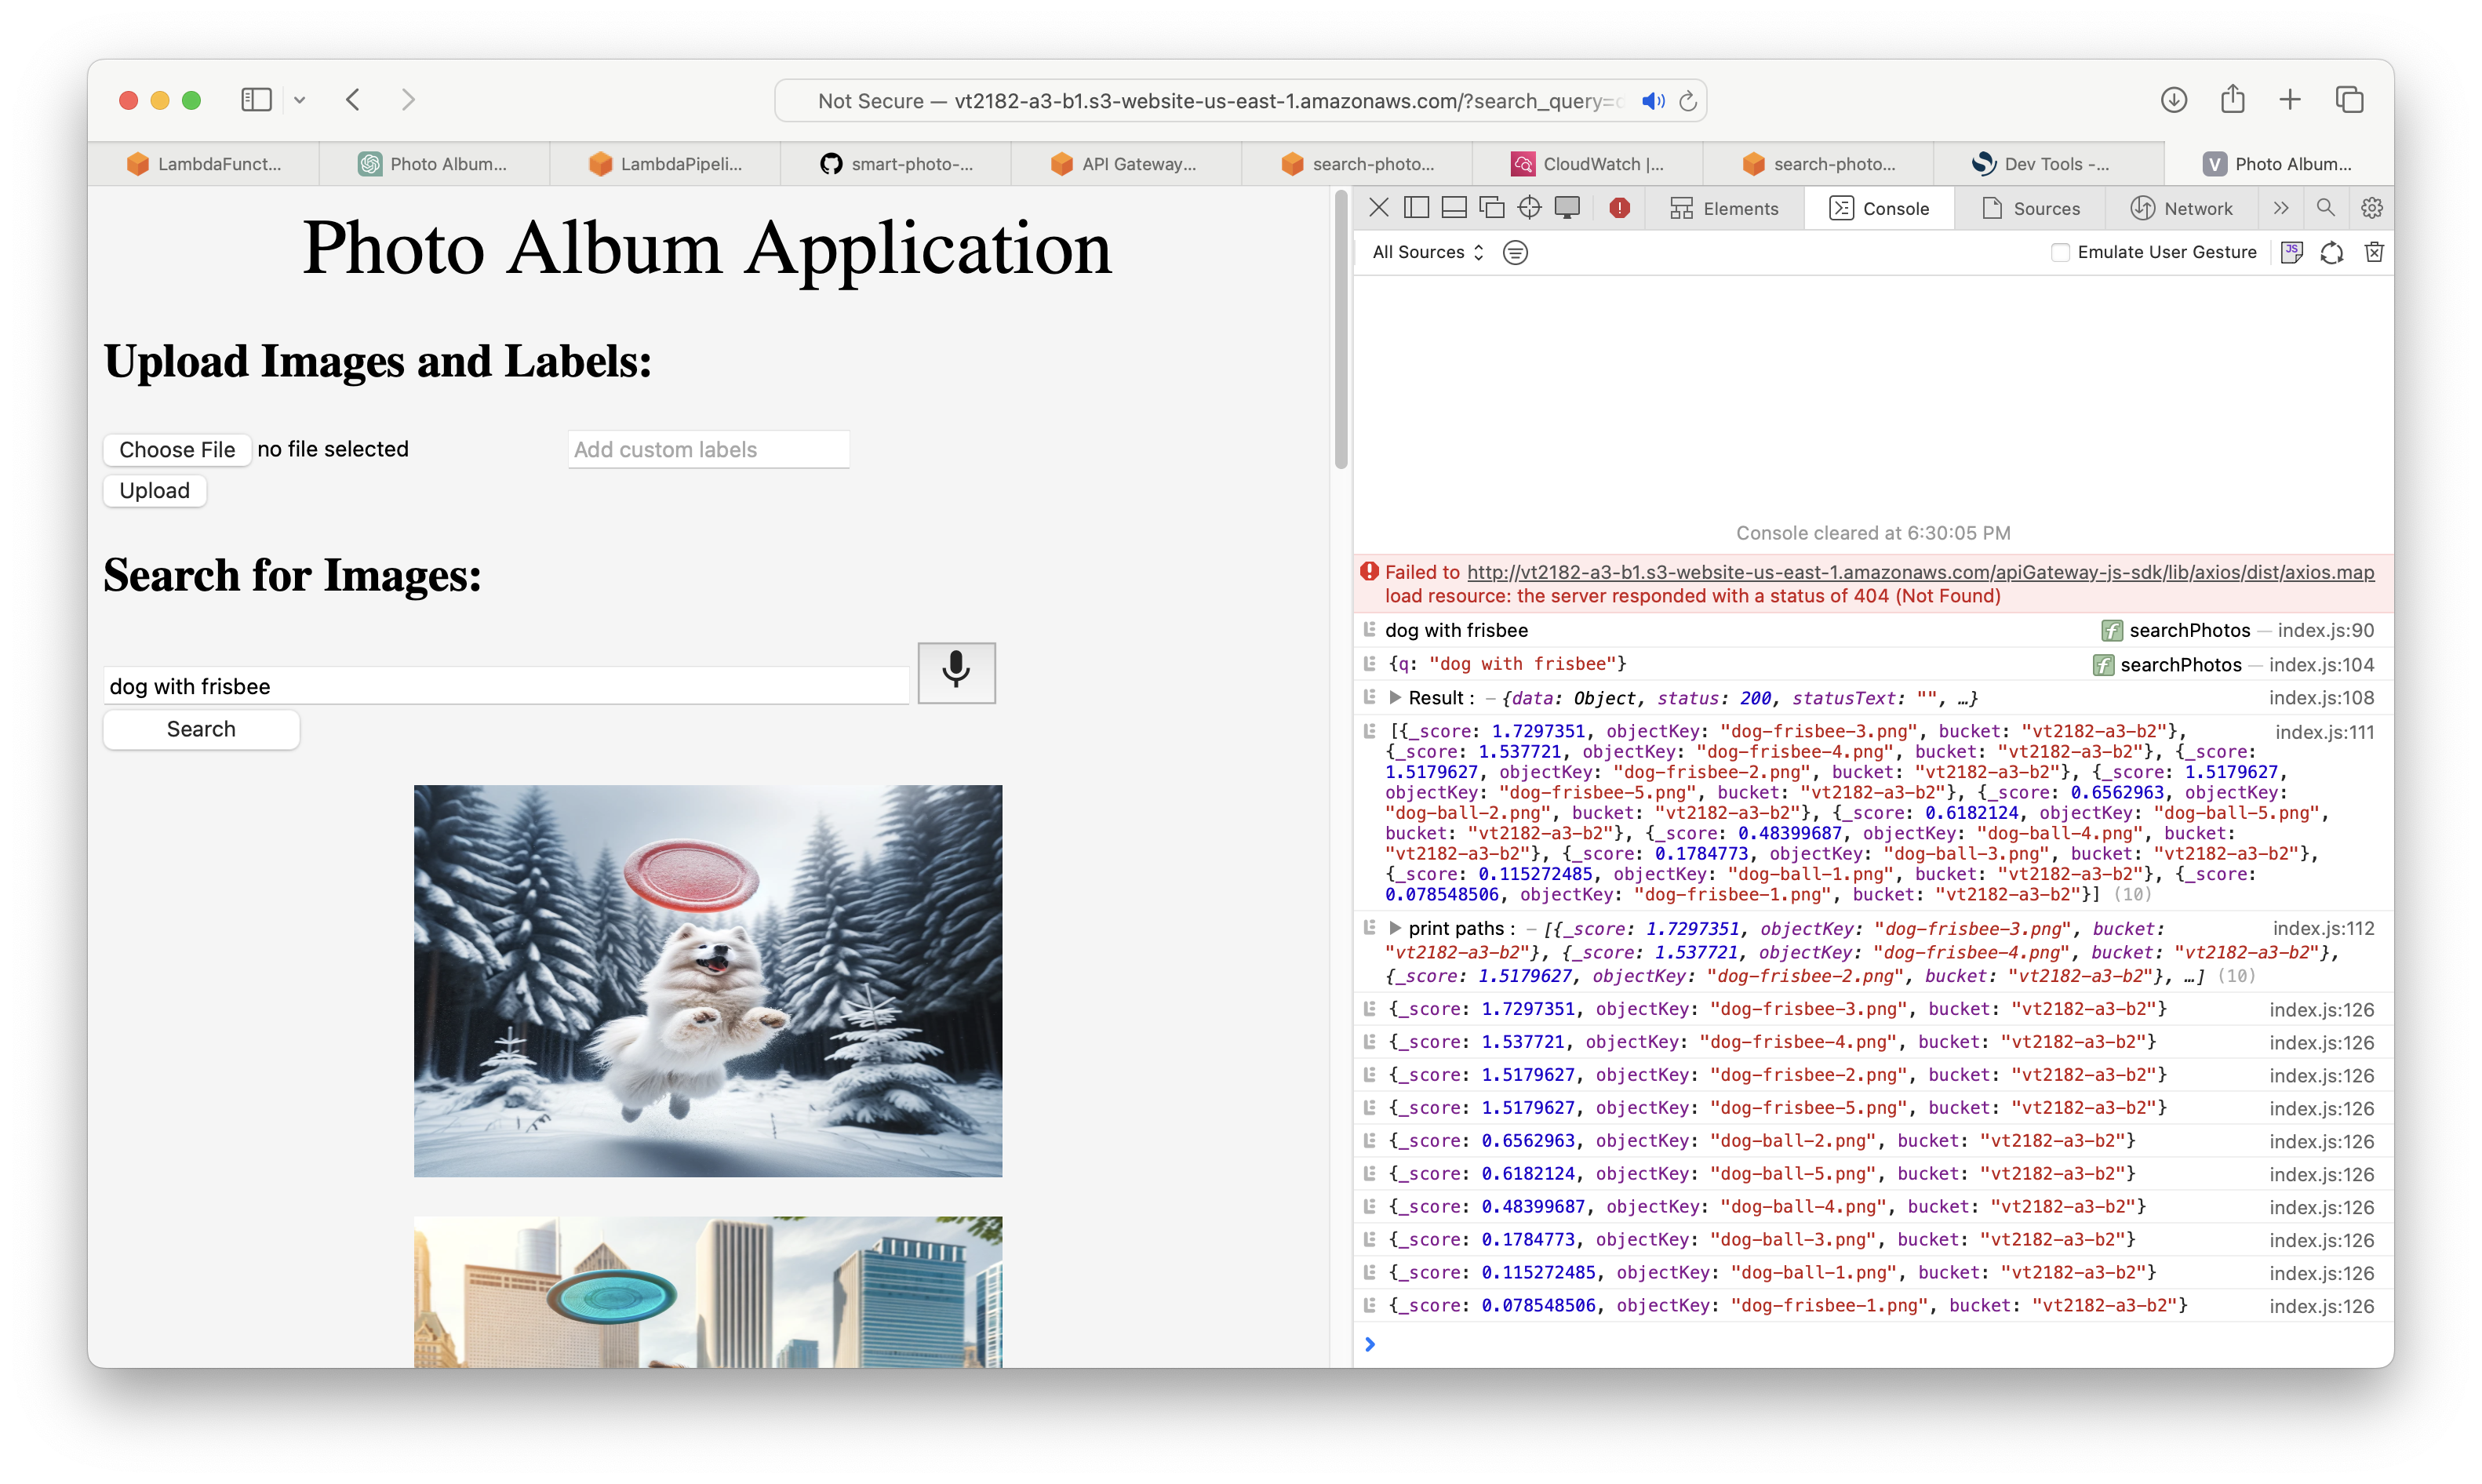Open Web Inspector settings gear
Image resolution: width=2482 pixels, height=1484 pixels.
[x=2371, y=208]
